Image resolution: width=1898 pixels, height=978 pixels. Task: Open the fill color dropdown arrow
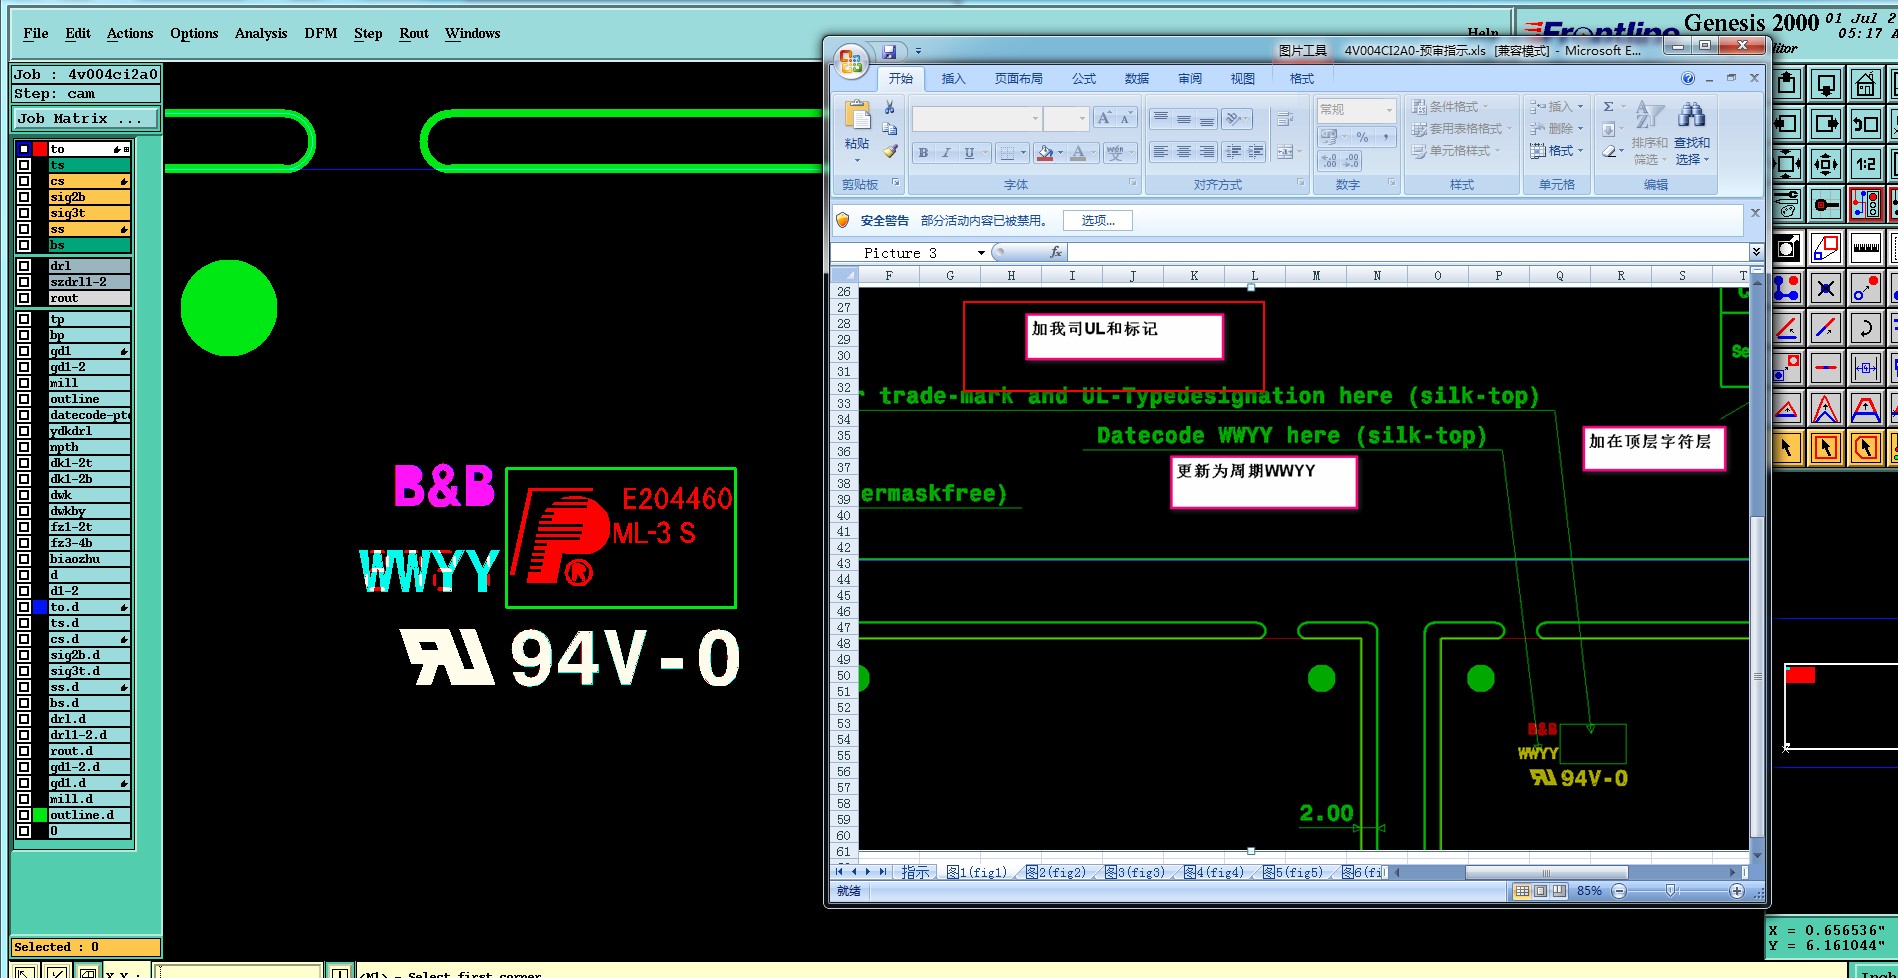(x=1060, y=153)
